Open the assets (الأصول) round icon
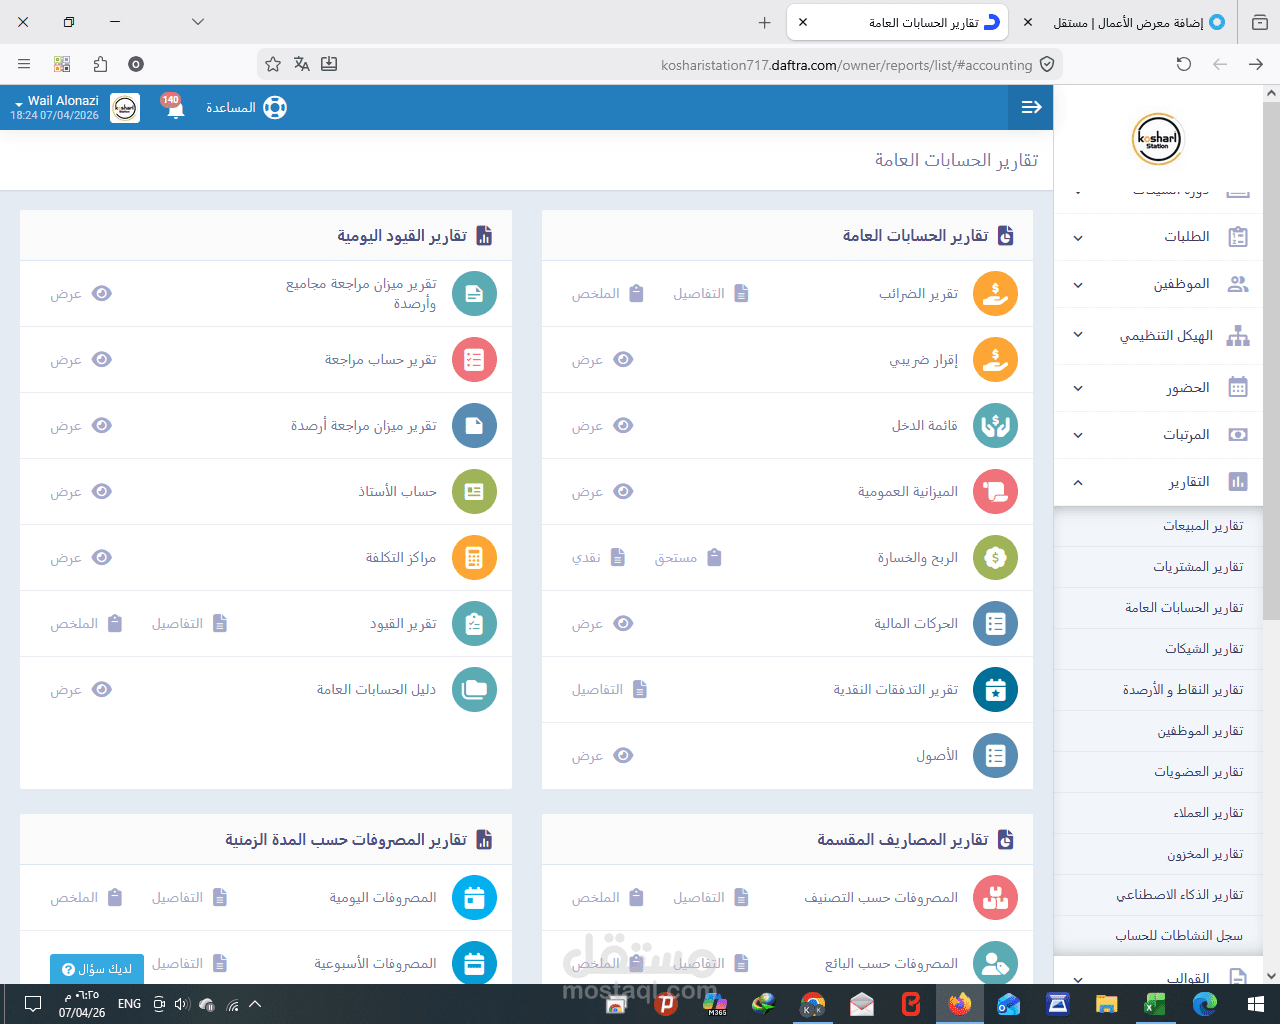Image resolution: width=1280 pixels, height=1024 pixels. coord(995,756)
